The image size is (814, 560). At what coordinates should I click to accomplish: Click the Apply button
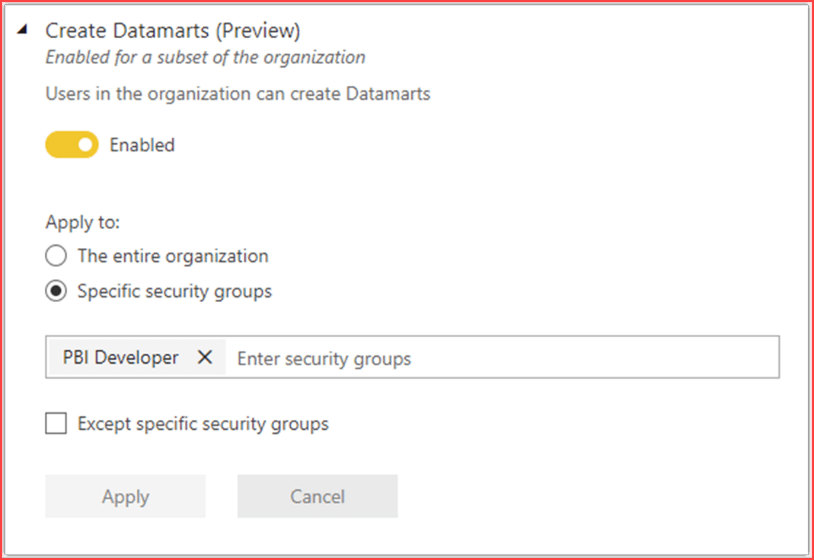pos(125,496)
